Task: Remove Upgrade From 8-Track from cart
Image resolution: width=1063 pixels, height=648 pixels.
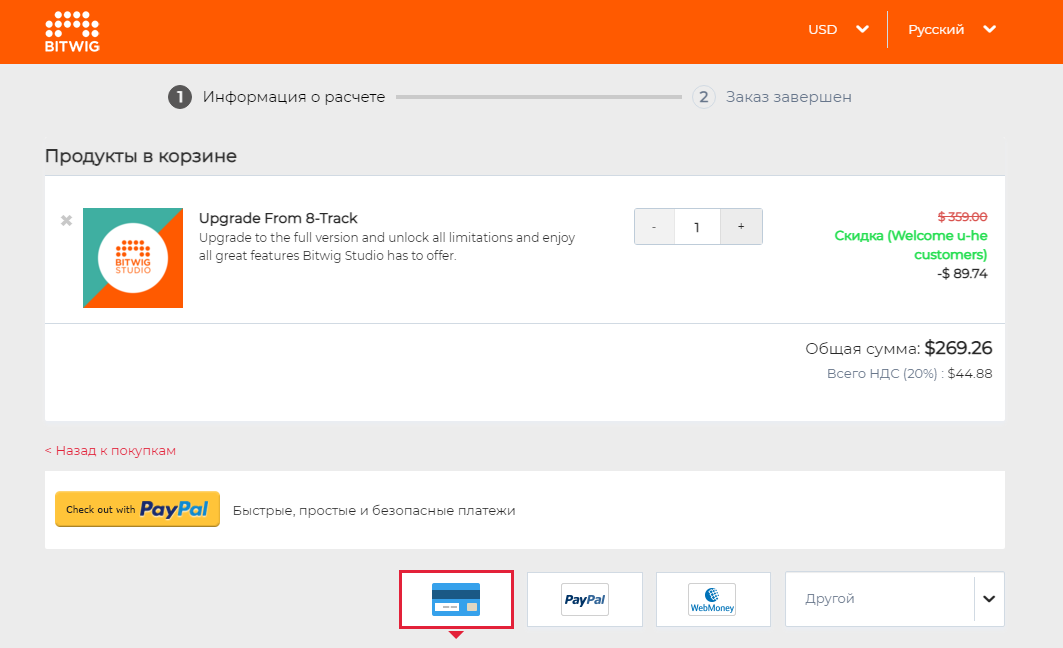Action: (x=66, y=220)
